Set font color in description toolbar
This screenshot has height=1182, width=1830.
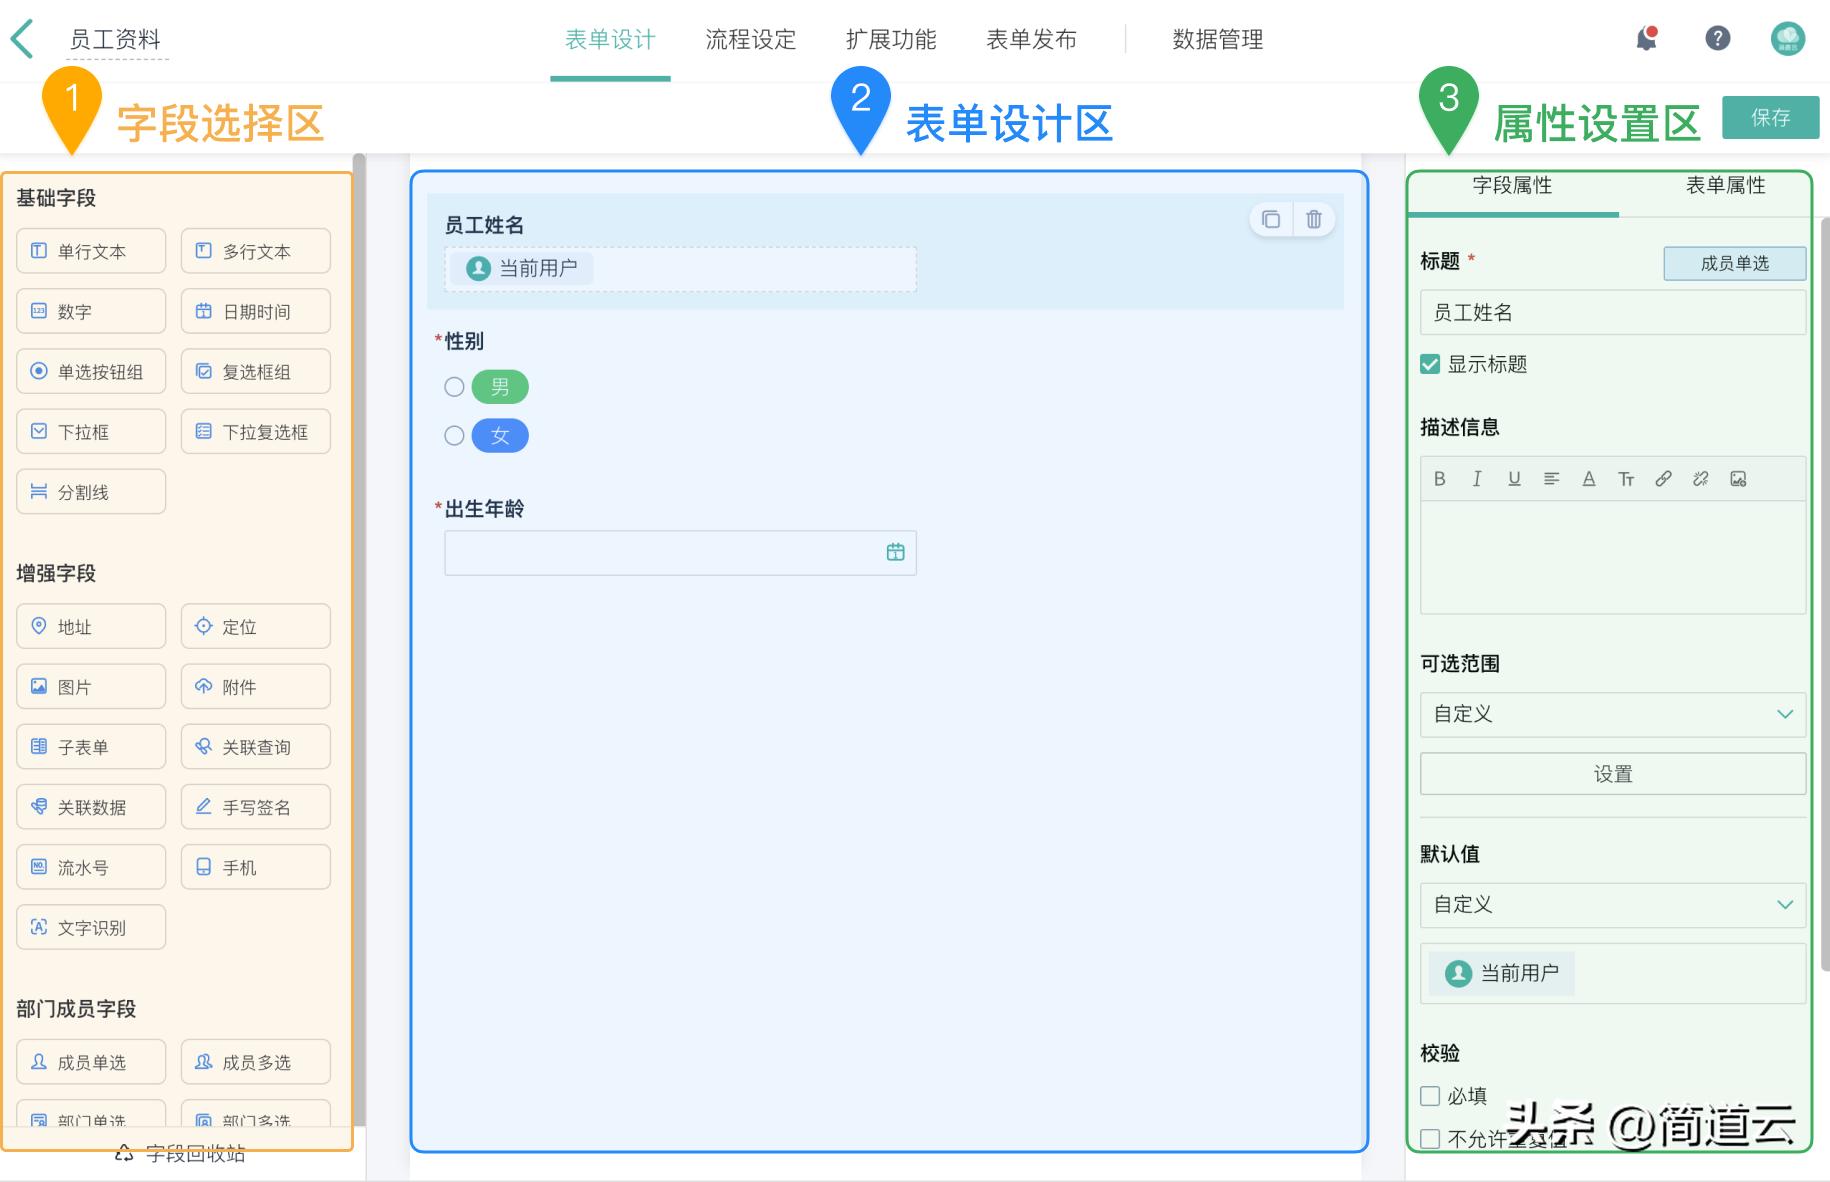tap(1589, 479)
